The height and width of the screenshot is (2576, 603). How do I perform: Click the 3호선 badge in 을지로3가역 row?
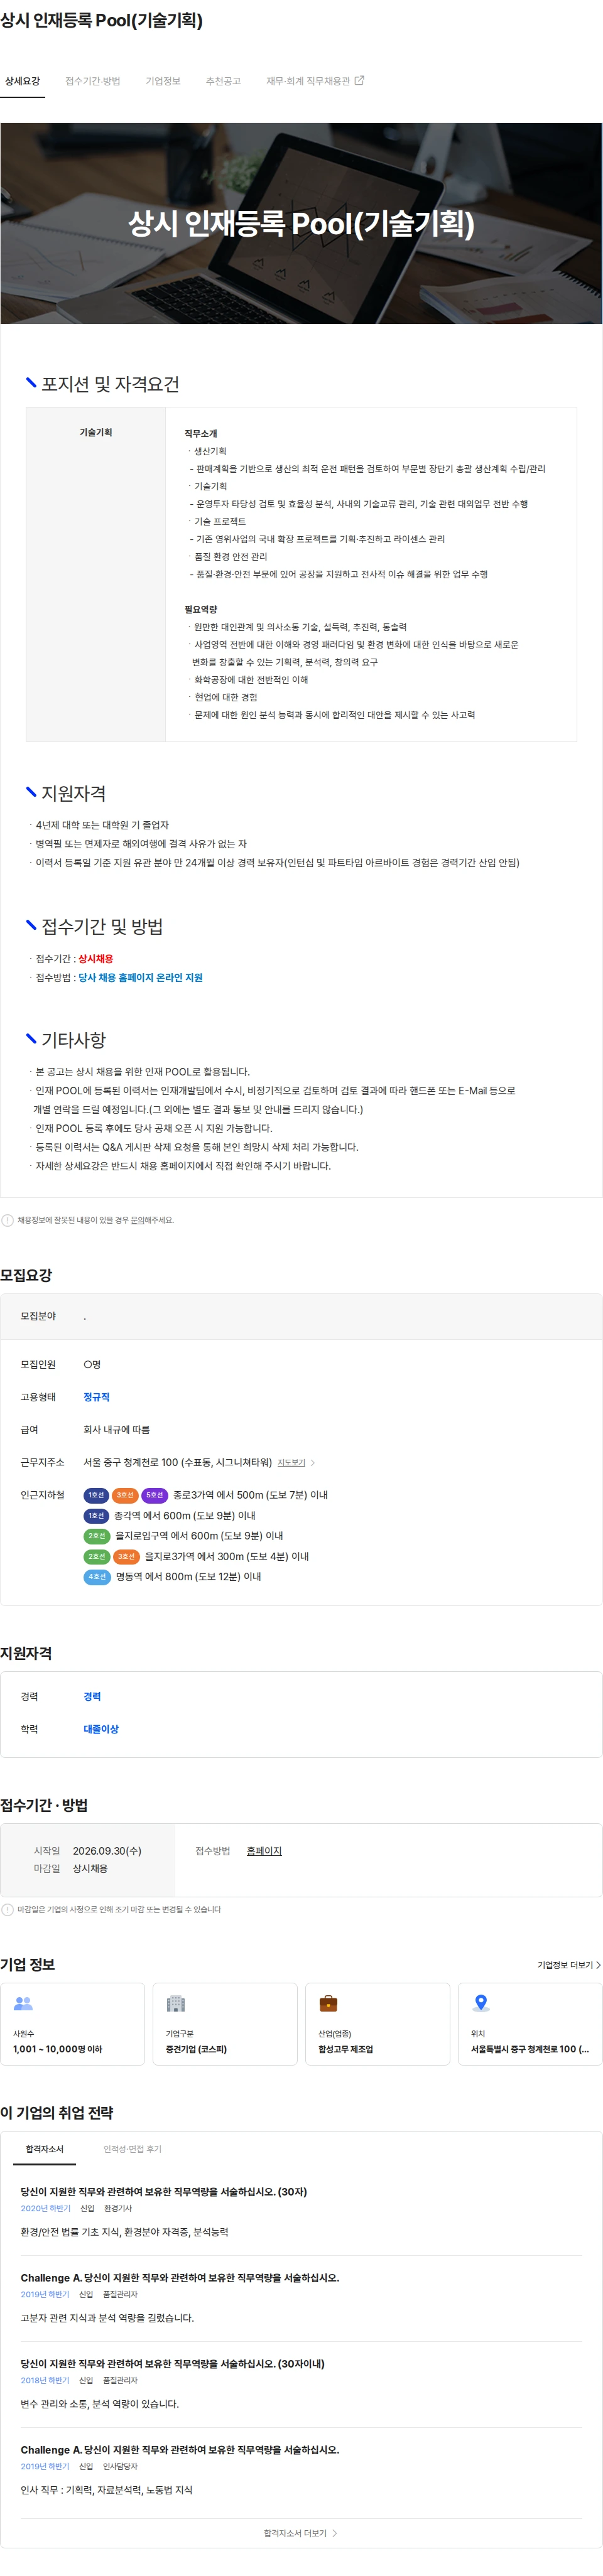126,1557
